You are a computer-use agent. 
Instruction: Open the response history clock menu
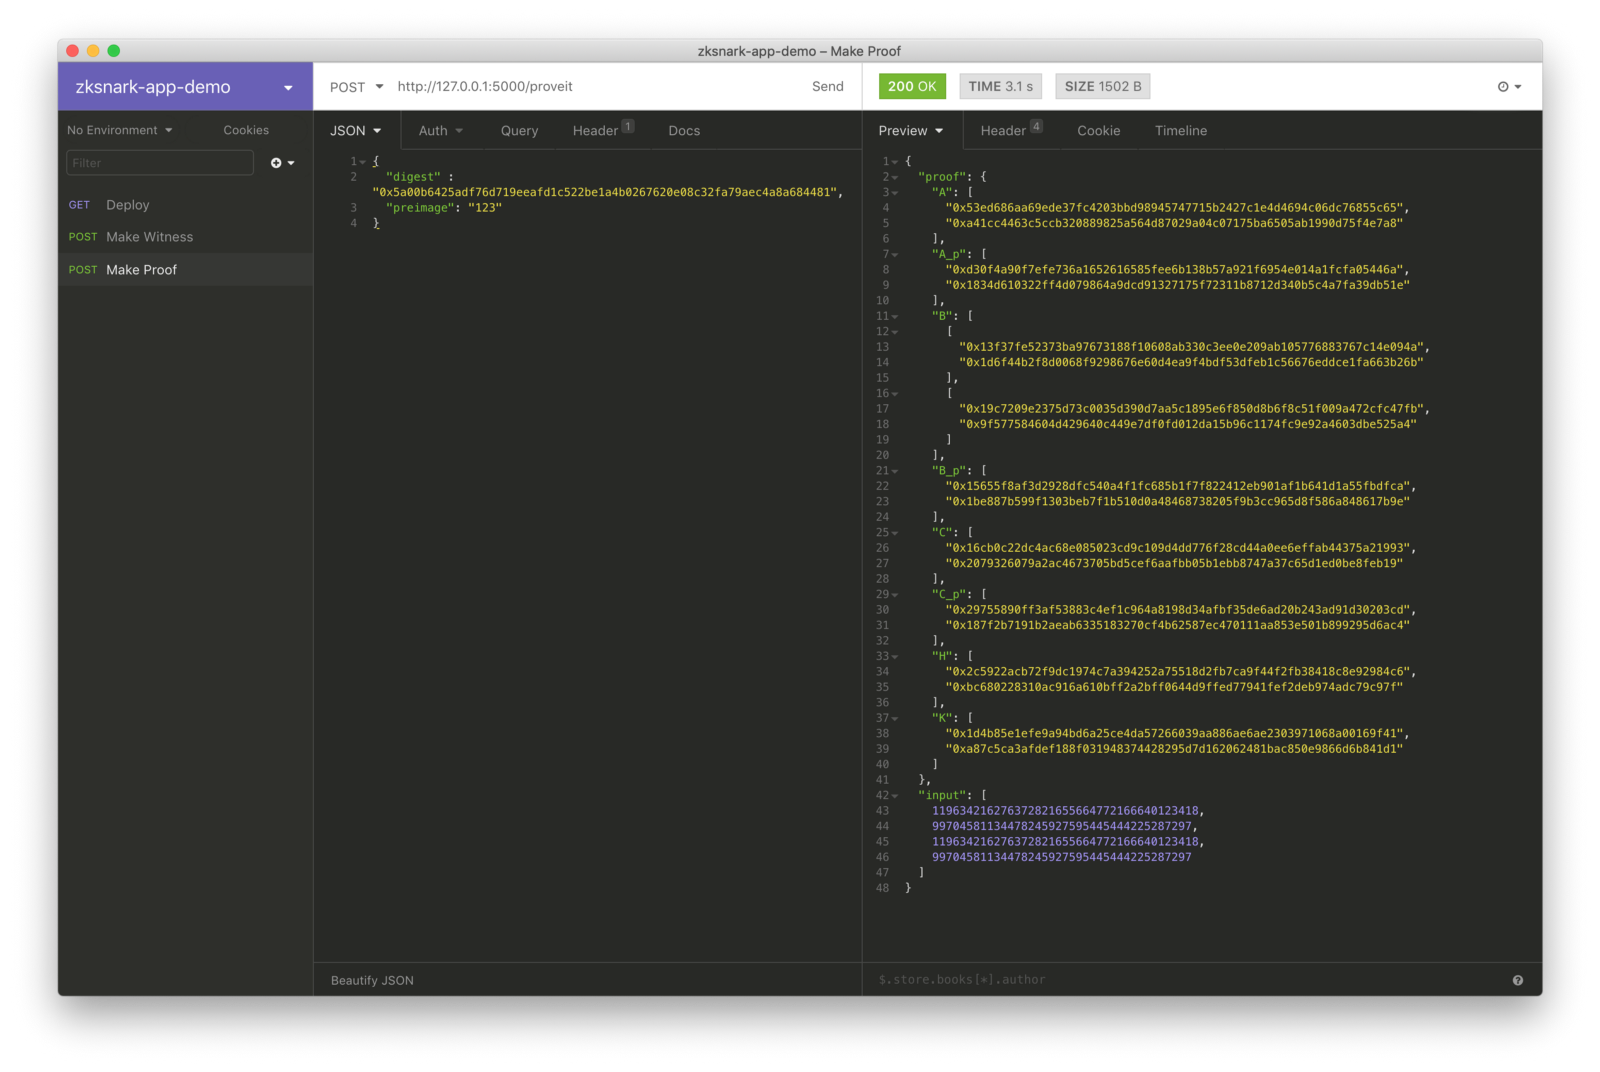(x=1509, y=87)
